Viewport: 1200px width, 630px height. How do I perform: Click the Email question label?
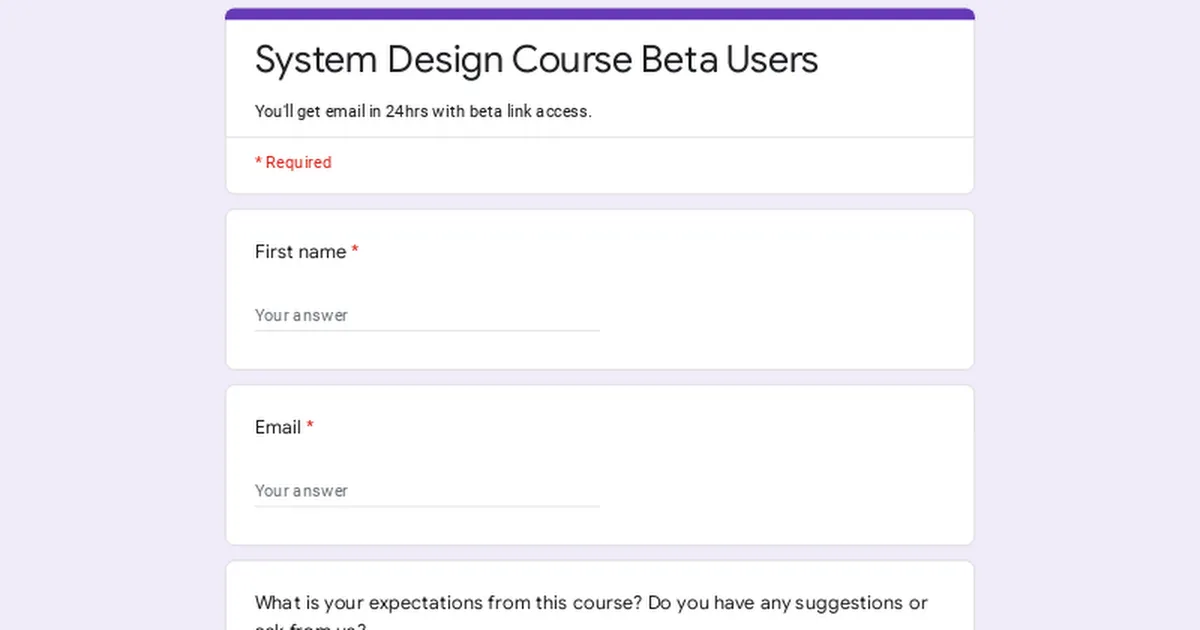278,427
